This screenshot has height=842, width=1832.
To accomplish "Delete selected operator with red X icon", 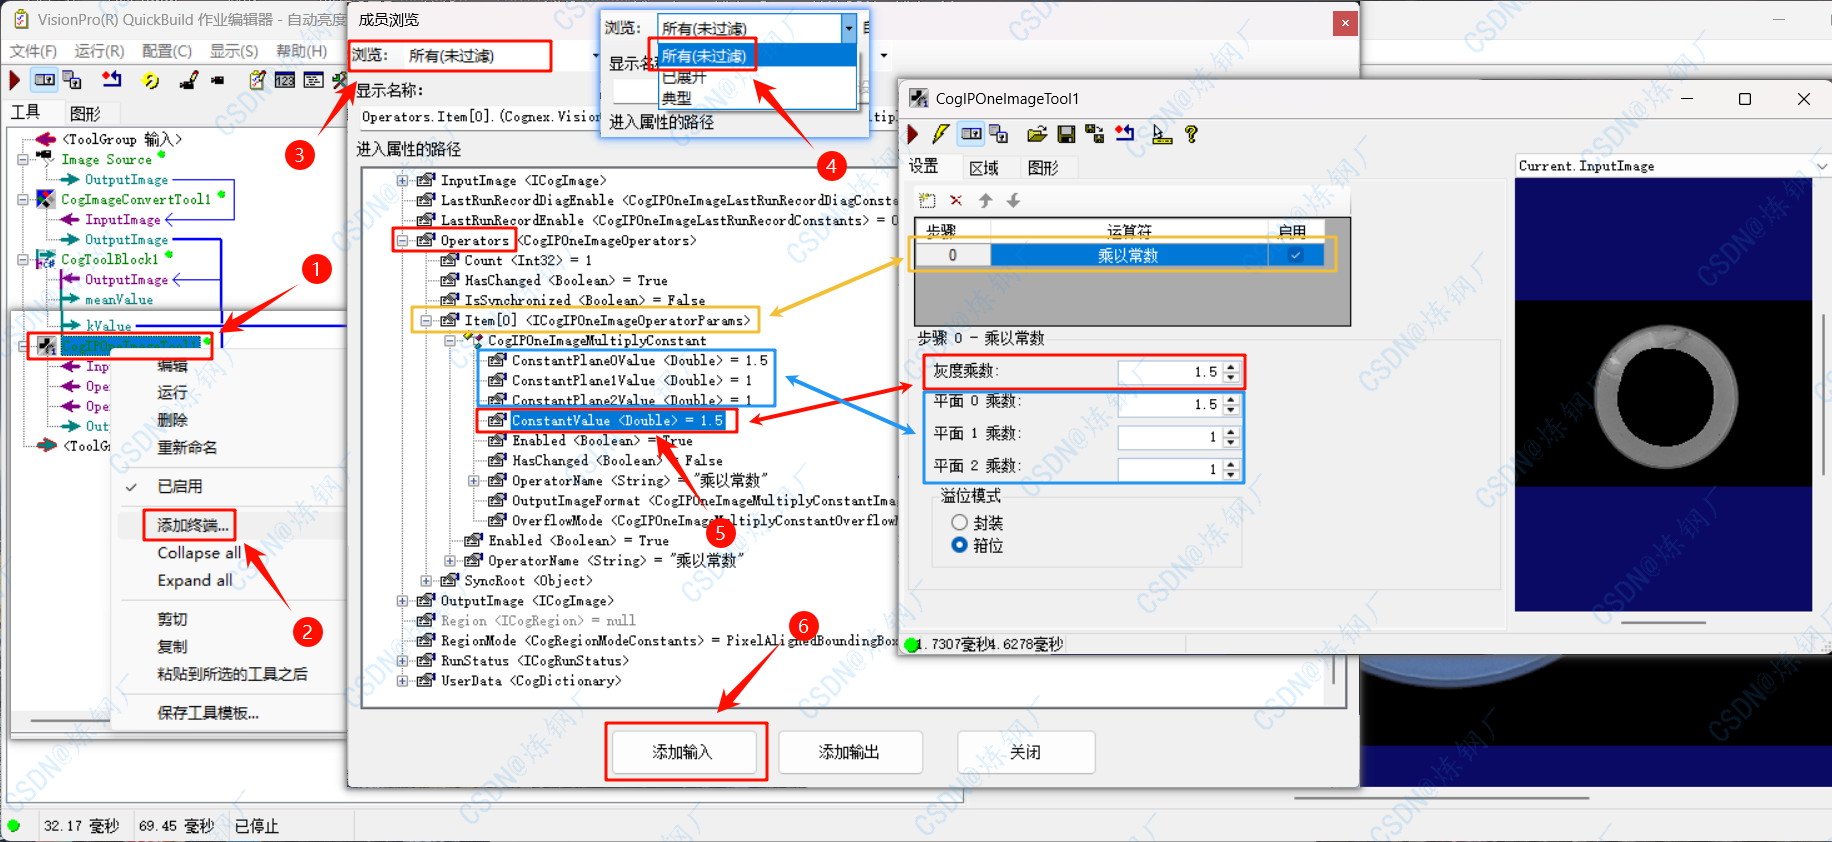I will 956,201.
